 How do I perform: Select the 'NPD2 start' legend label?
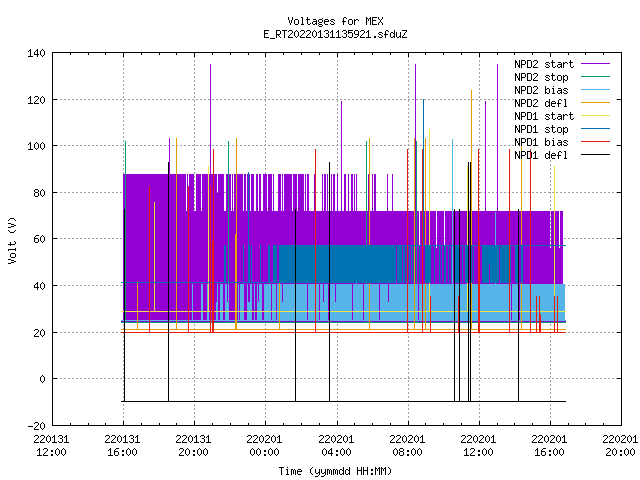tap(544, 64)
